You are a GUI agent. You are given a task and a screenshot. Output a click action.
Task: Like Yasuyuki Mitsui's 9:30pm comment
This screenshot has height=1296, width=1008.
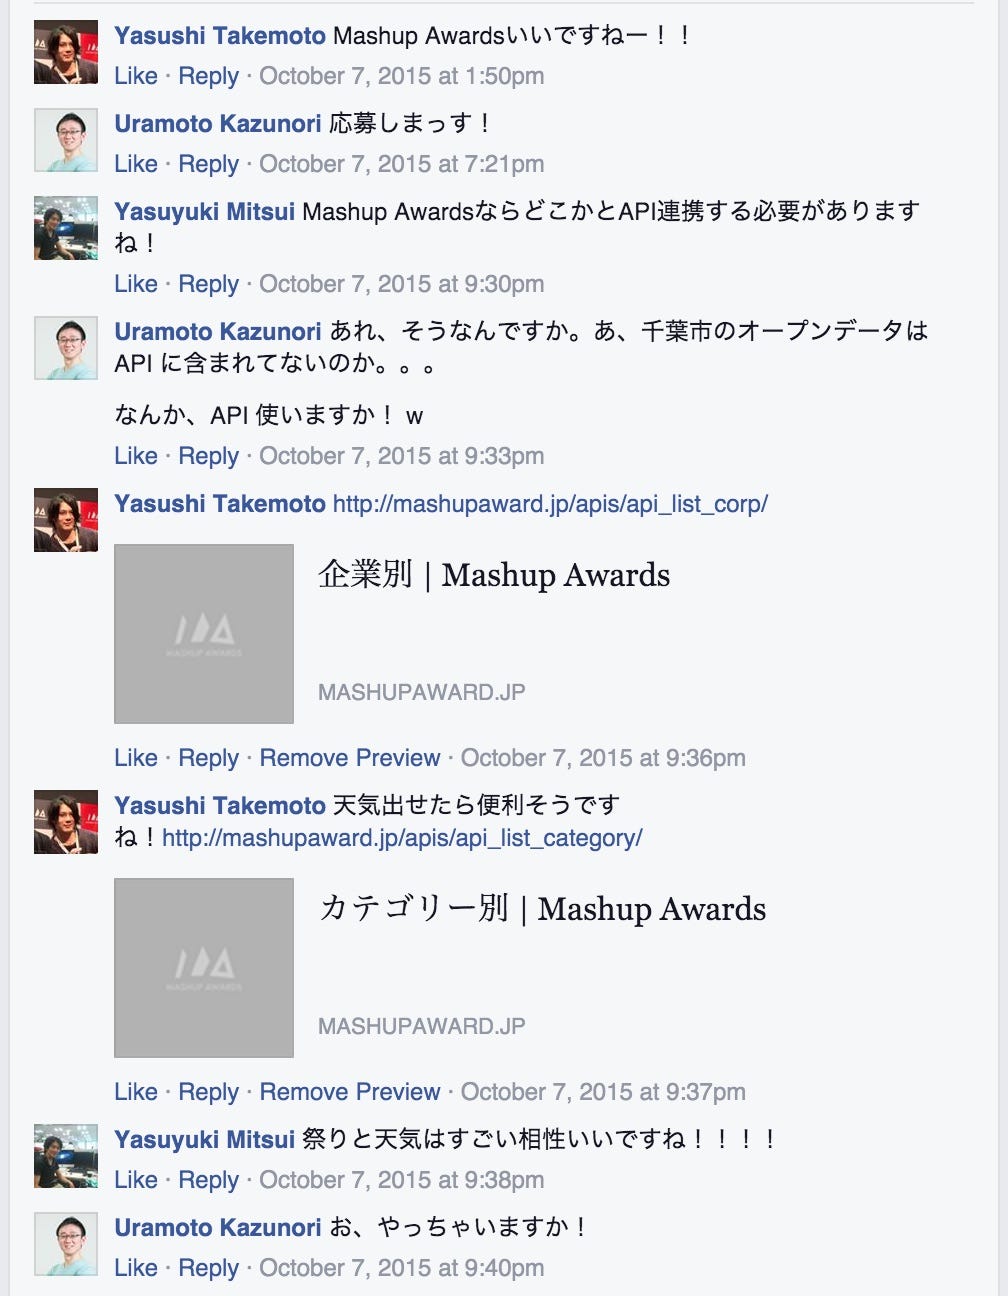(x=136, y=284)
